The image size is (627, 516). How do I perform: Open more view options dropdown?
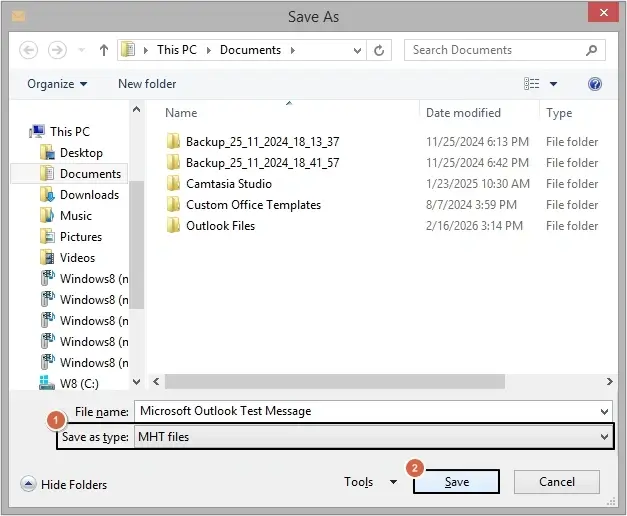553,84
